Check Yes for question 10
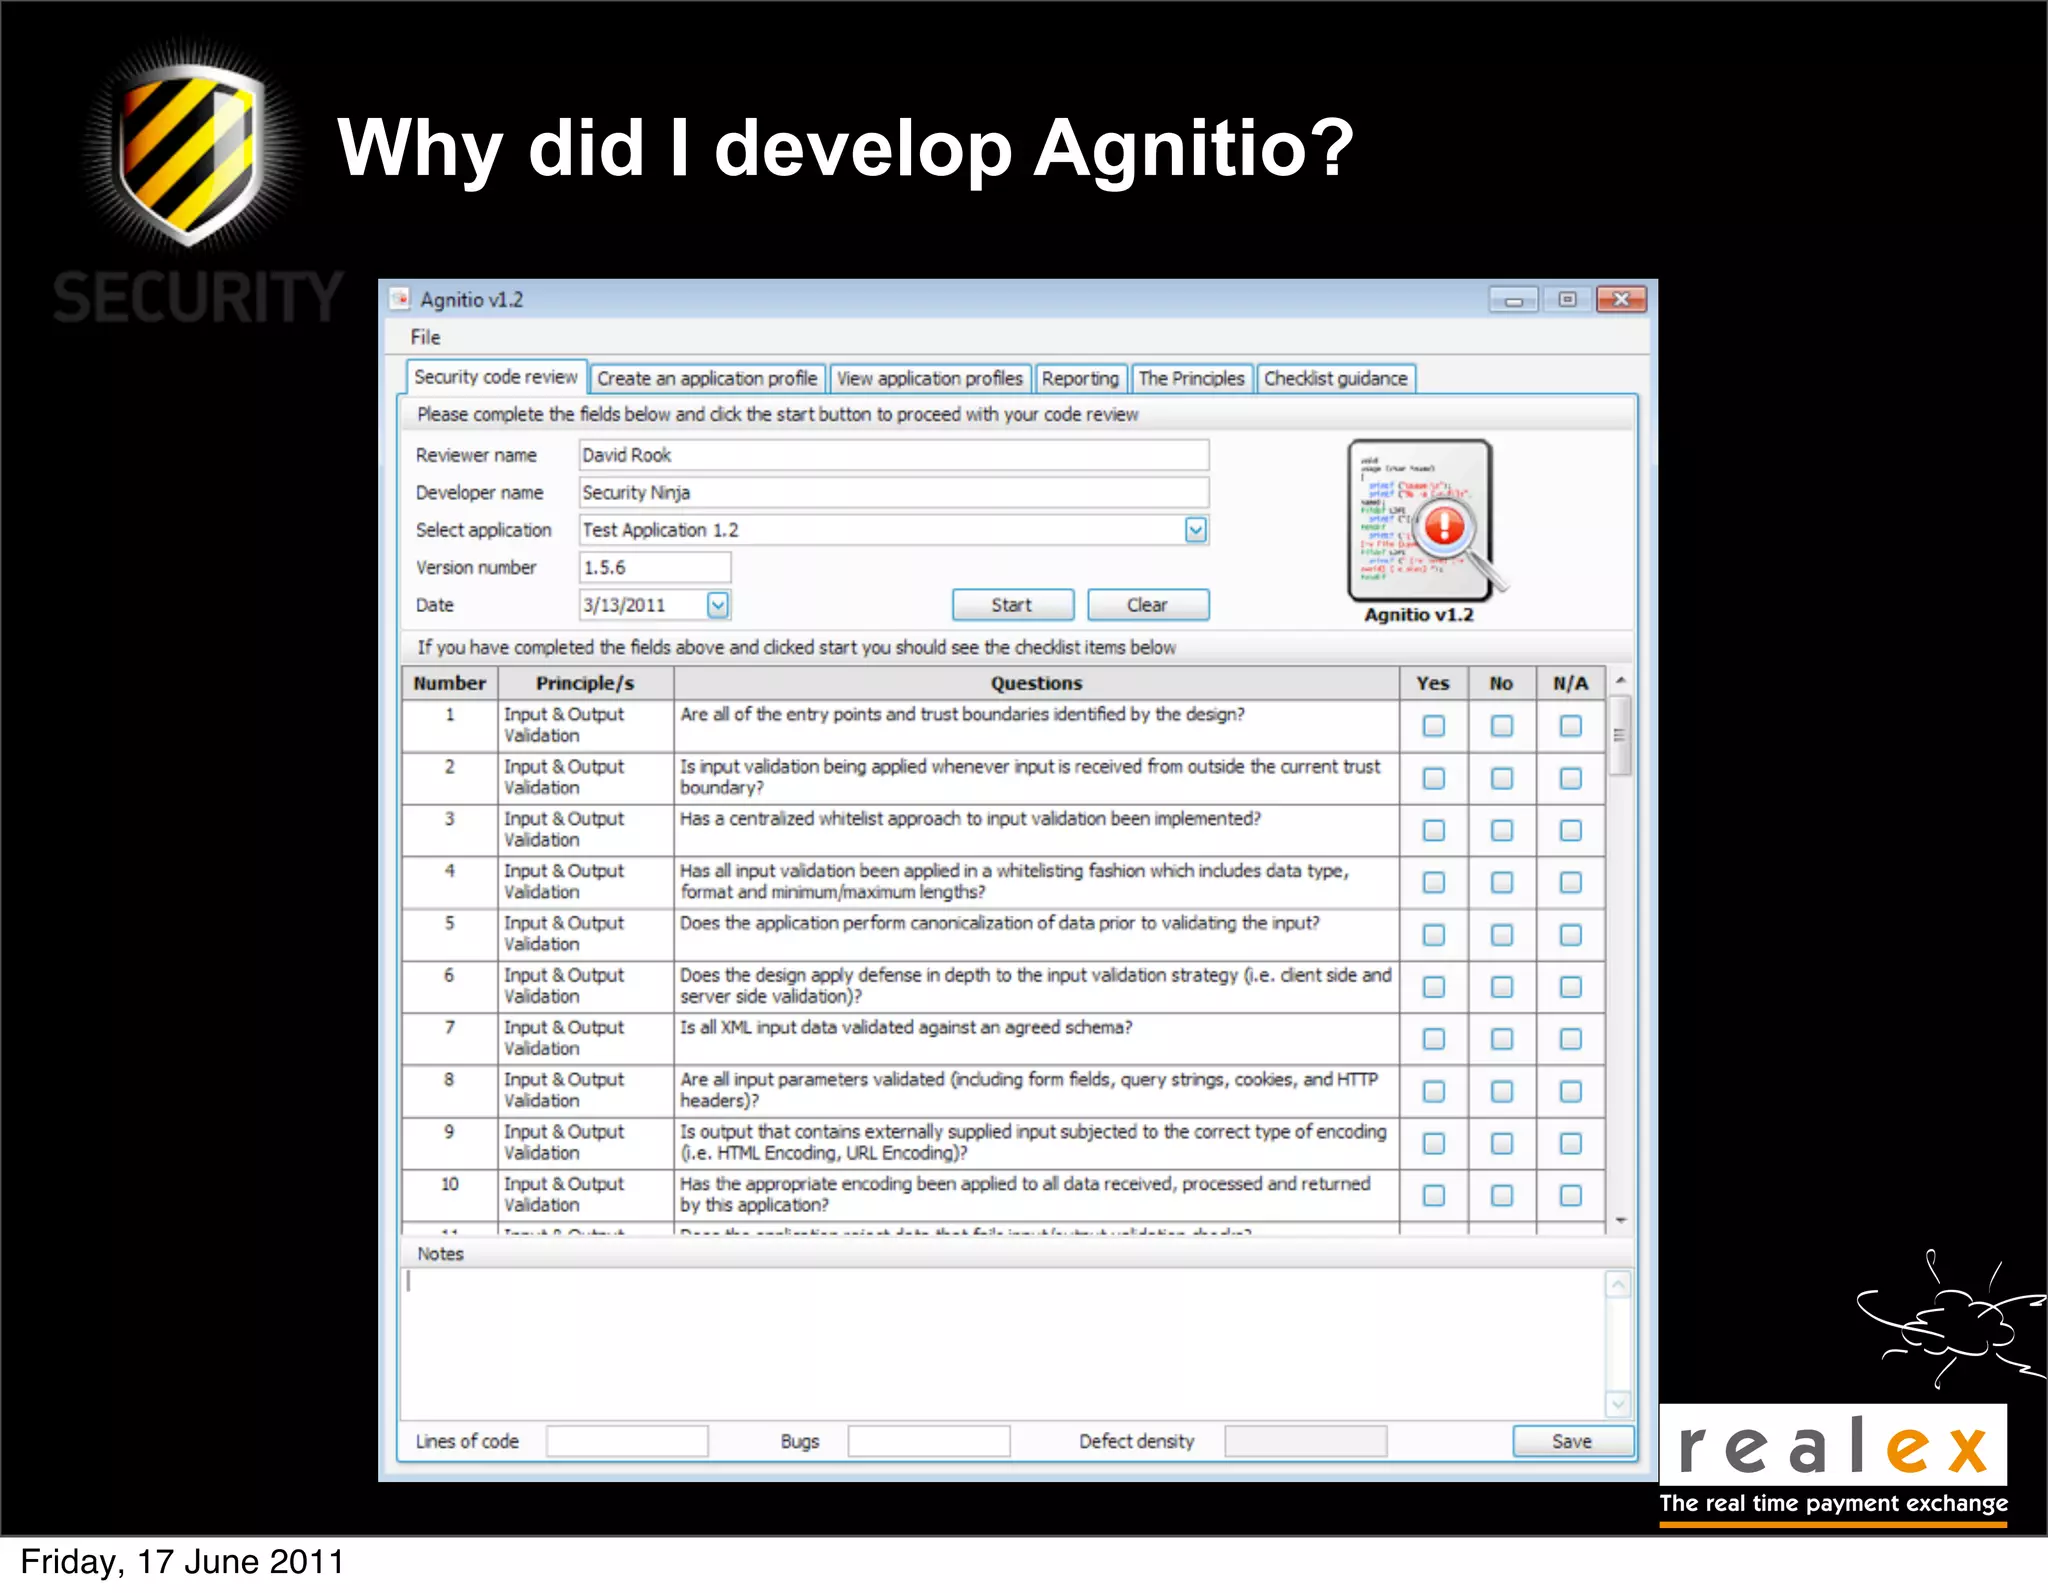 pos(1433,1195)
